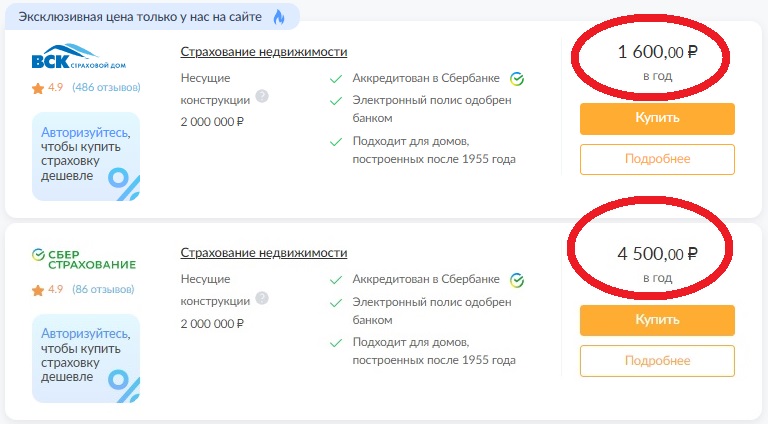The image size is (768, 424).
Task: Open Подробнее details for the Sber offer
Action: point(657,361)
